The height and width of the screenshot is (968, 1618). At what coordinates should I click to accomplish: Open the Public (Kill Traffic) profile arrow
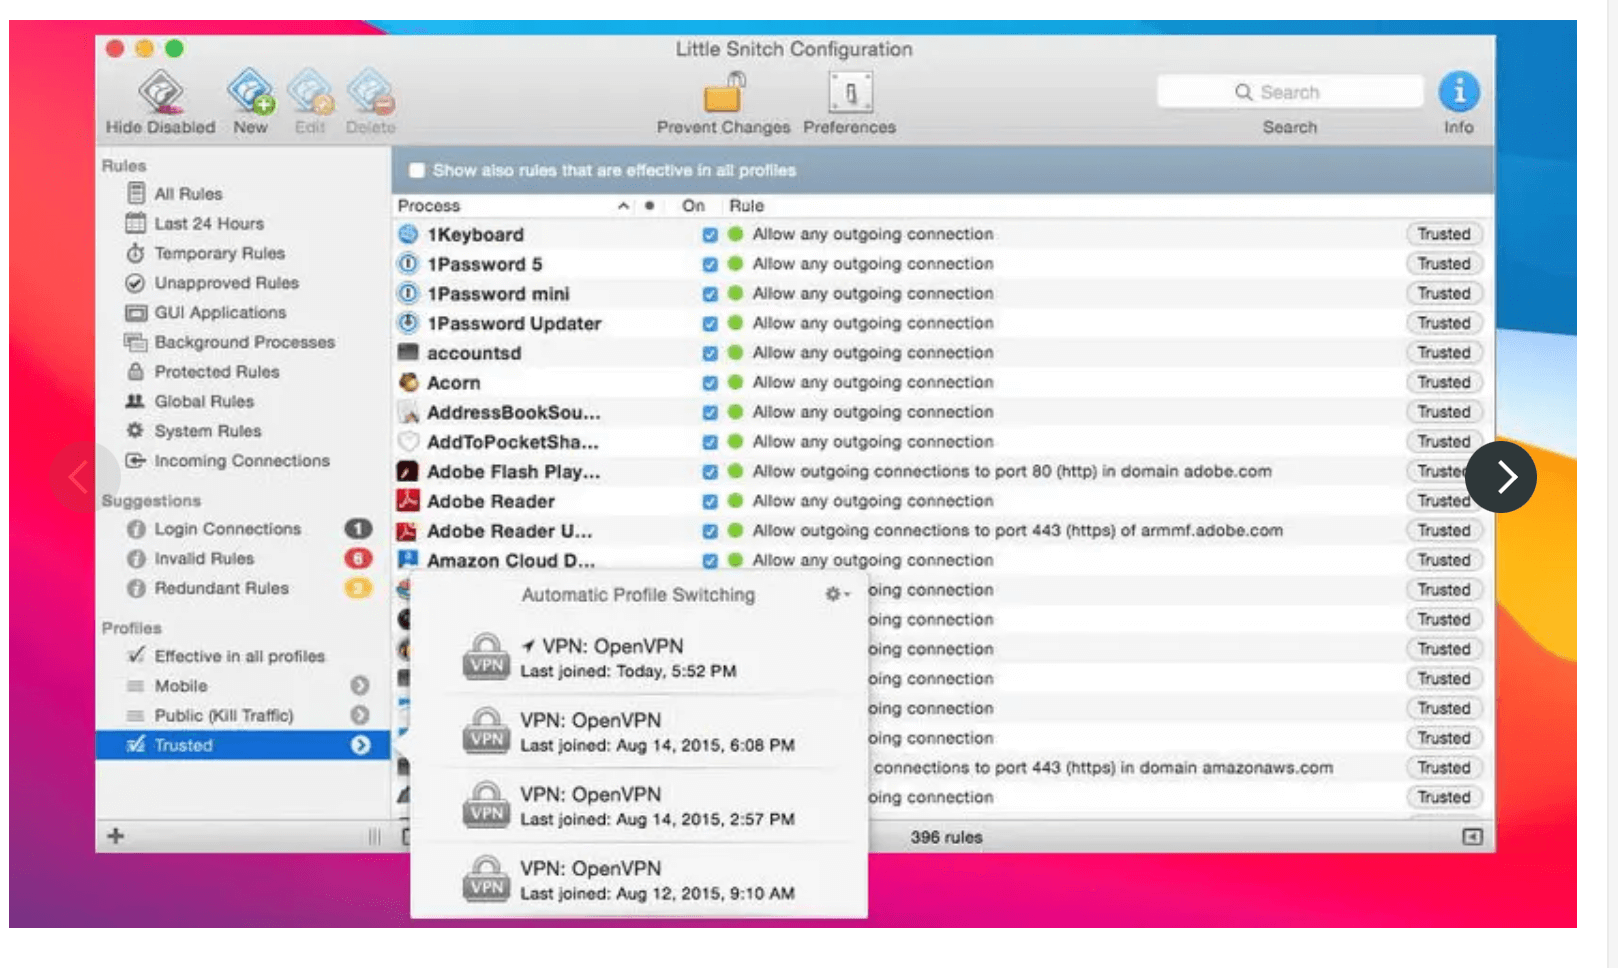point(360,716)
